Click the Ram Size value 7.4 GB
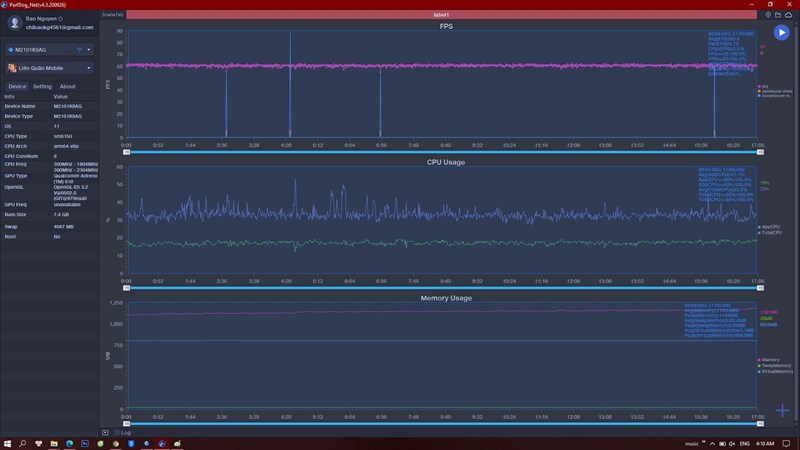This screenshot has height=450, width=800. [61, 215]
